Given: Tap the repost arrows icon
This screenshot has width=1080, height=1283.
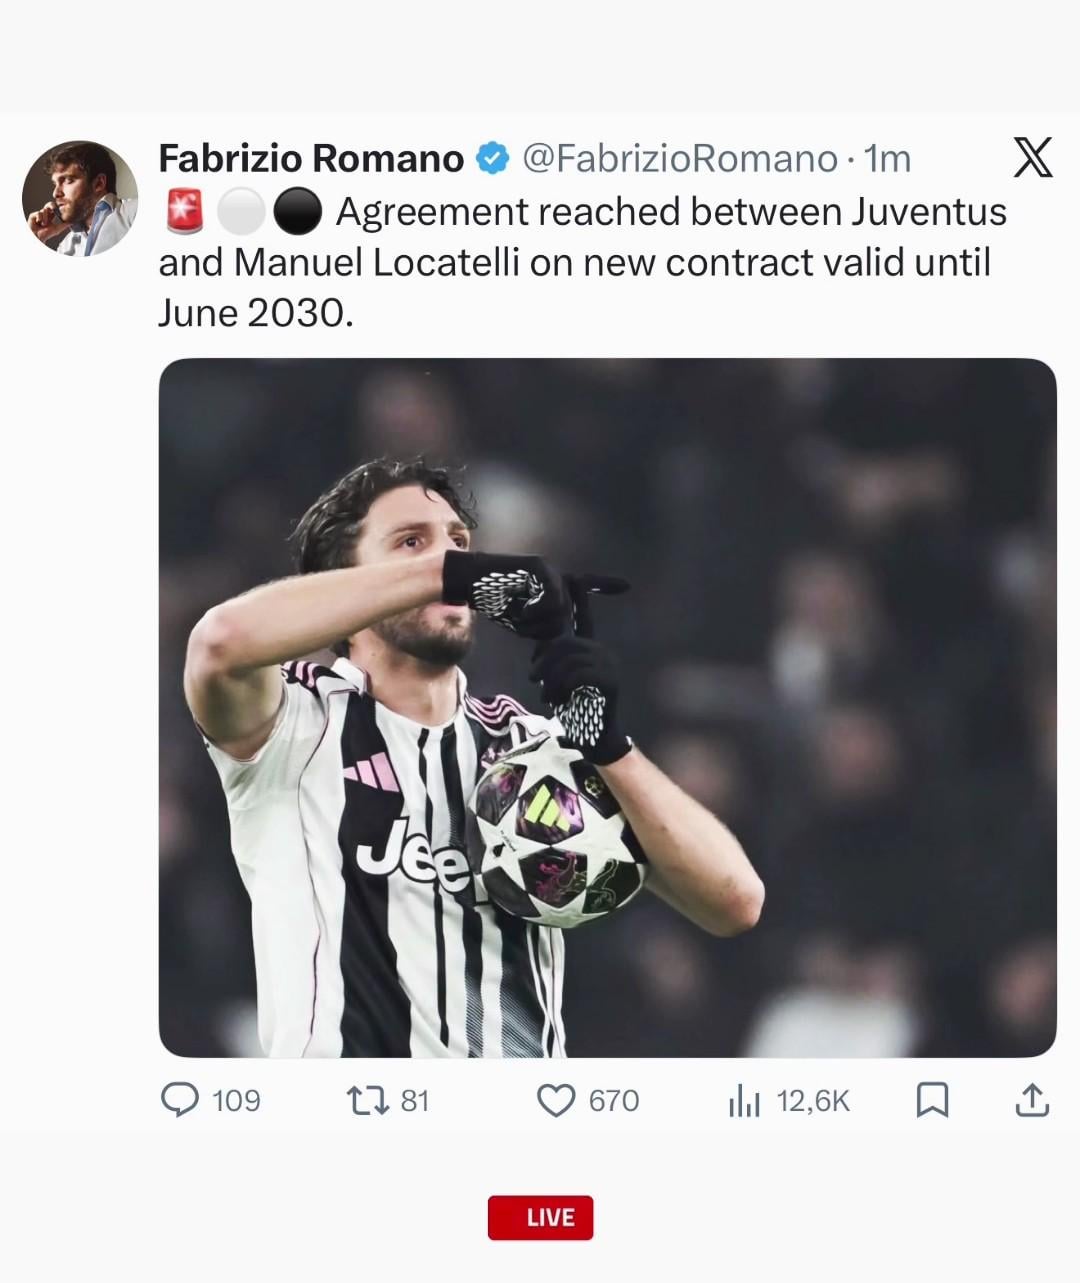Looking at the screenshot, I should click(x=365, y=1101).
